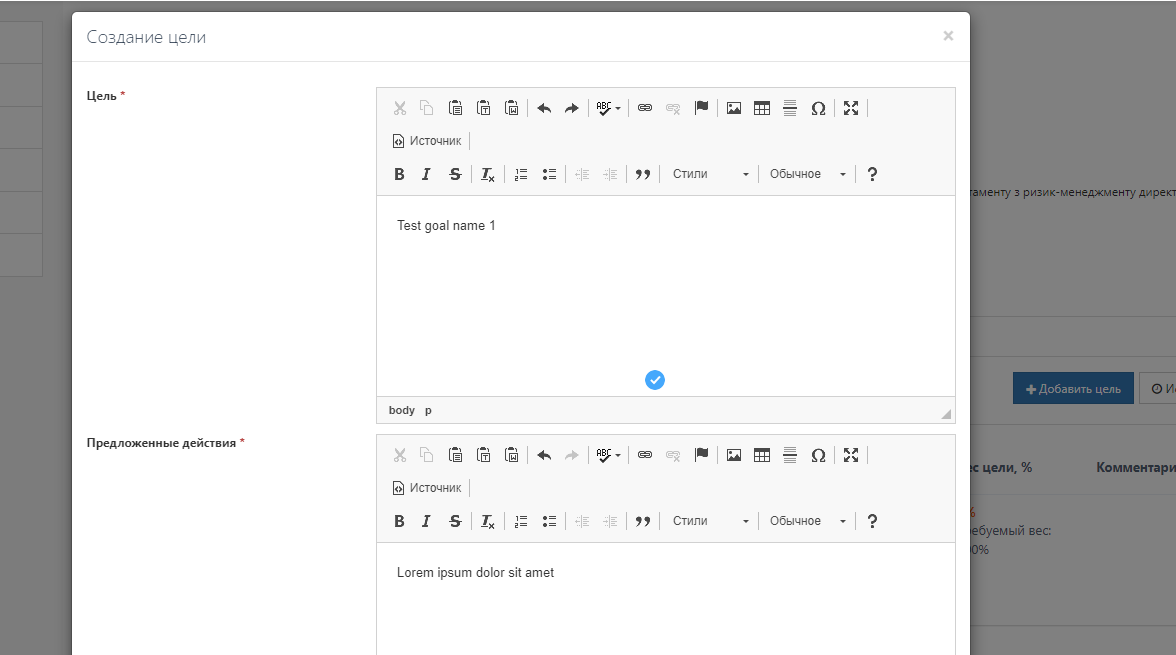Insert special character in Цель editor

click(818, 108)
